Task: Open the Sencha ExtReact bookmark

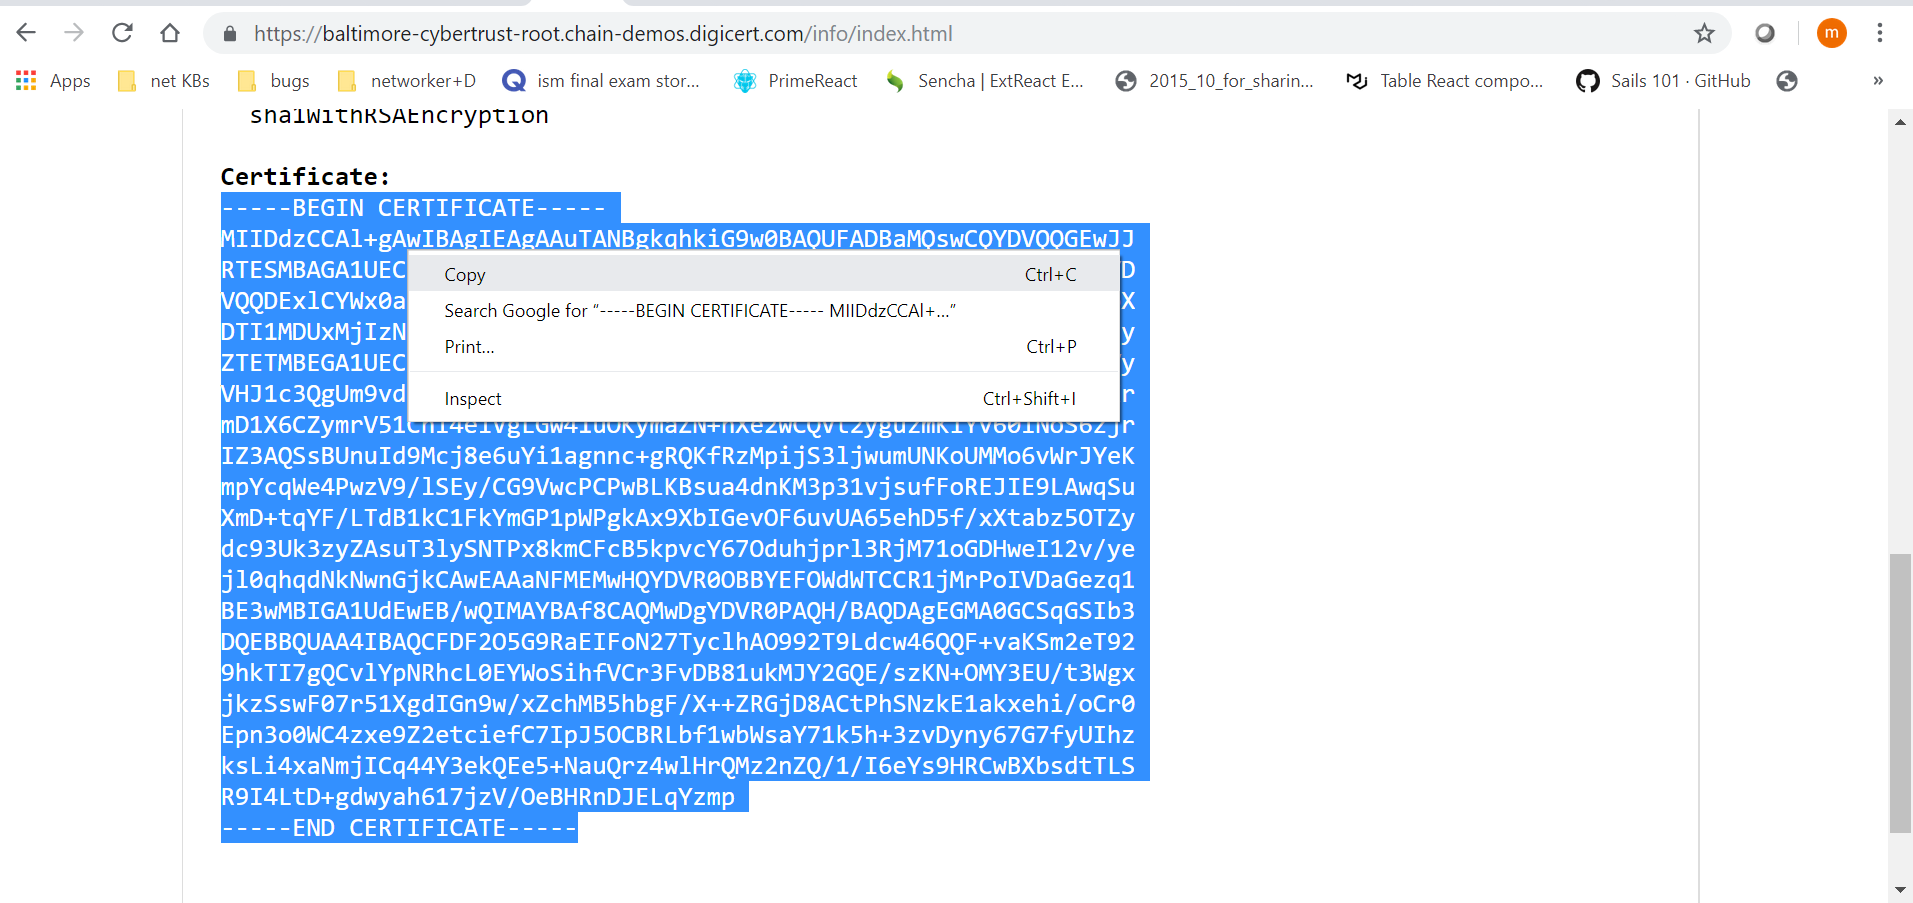Action: pyautogui.click(x=985, y=81)
